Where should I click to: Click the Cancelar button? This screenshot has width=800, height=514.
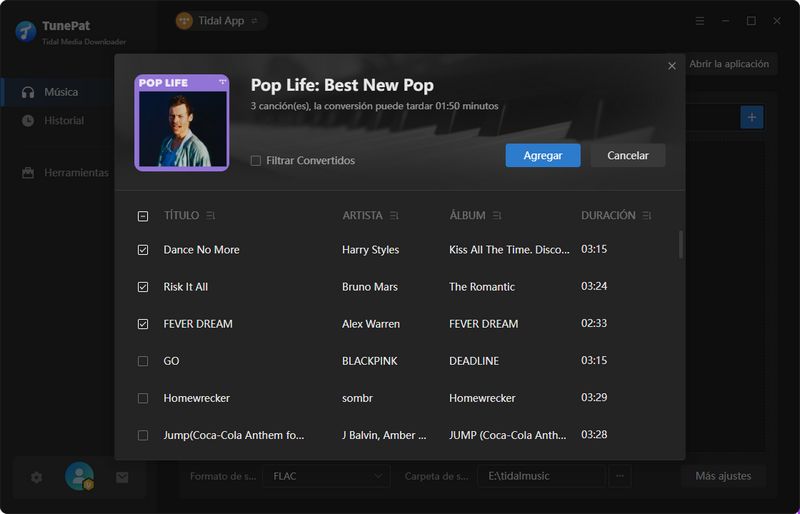click(x=628, y=155)
